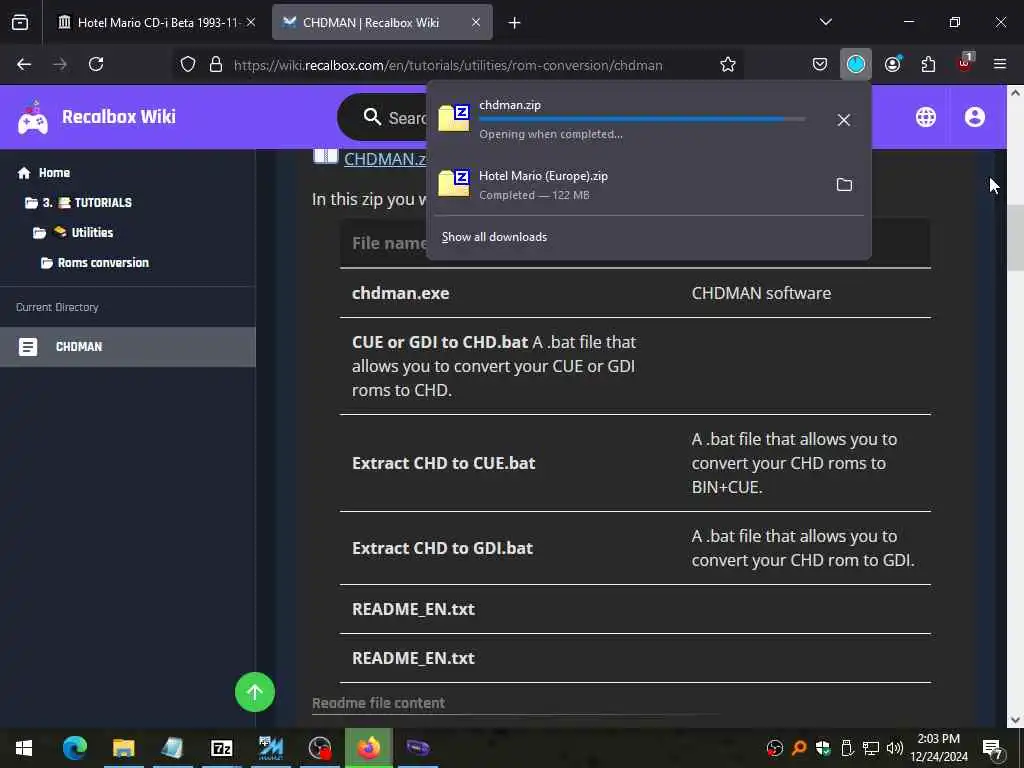Click the scrollbar down arrow
This screenshot has width=1024, height=768.
click(1015, 720)
